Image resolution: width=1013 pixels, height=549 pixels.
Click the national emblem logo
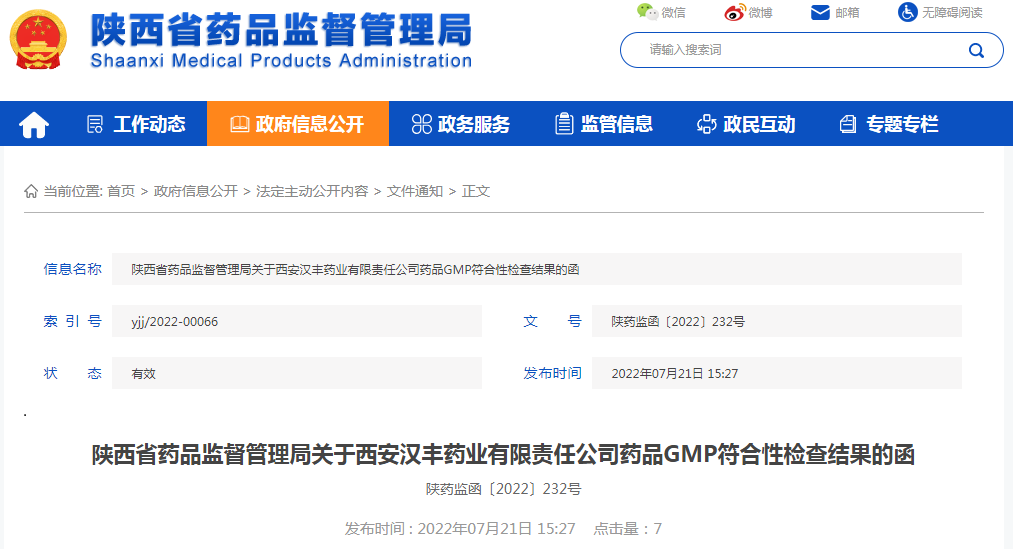point(38,39)
